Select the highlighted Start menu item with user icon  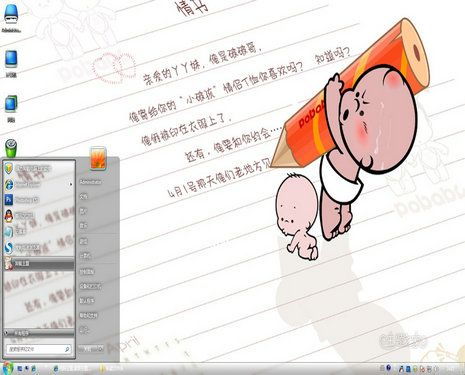coord(39,263)
